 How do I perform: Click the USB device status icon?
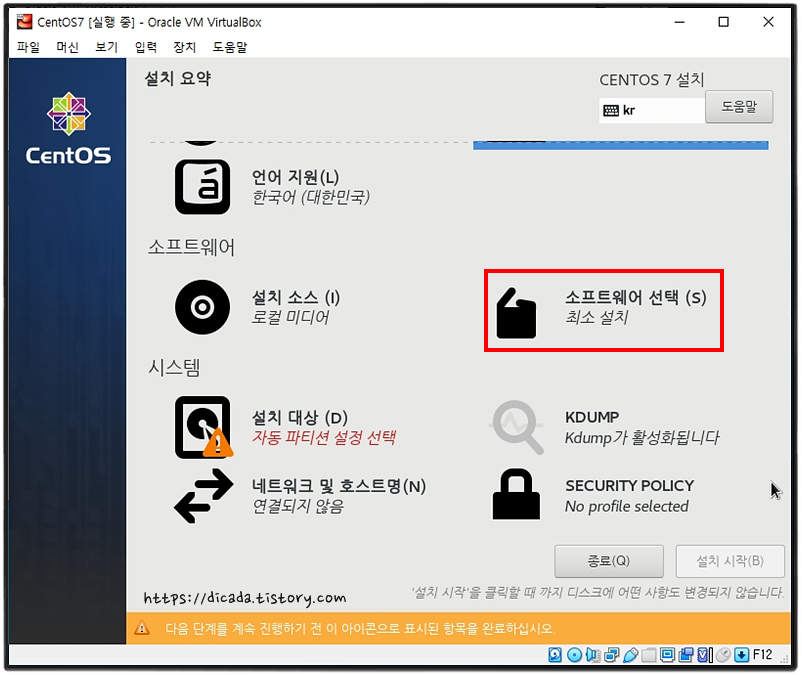click(x=631, y=655)
